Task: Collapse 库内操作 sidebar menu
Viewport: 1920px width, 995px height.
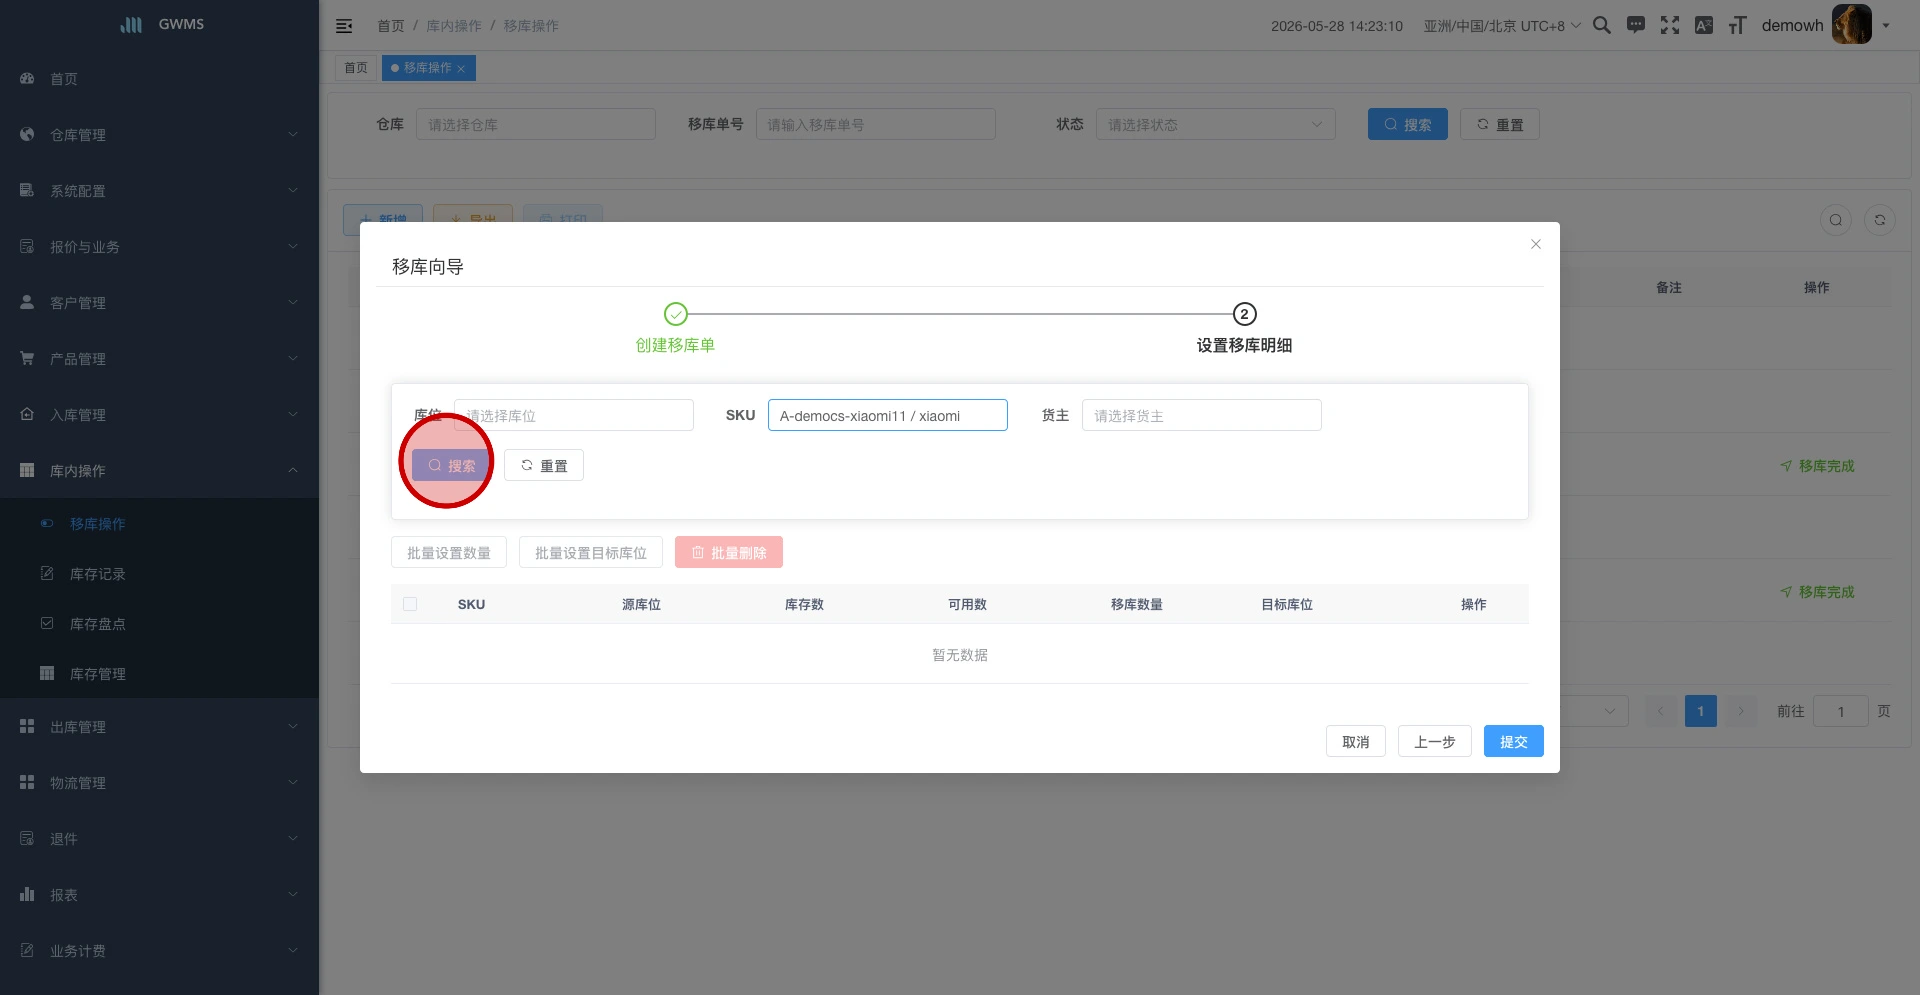Action: click(x=160, y=470)
